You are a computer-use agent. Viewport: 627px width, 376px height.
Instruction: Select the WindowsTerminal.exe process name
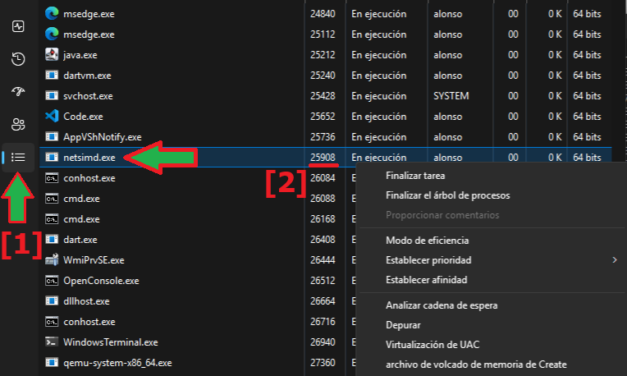110,342
